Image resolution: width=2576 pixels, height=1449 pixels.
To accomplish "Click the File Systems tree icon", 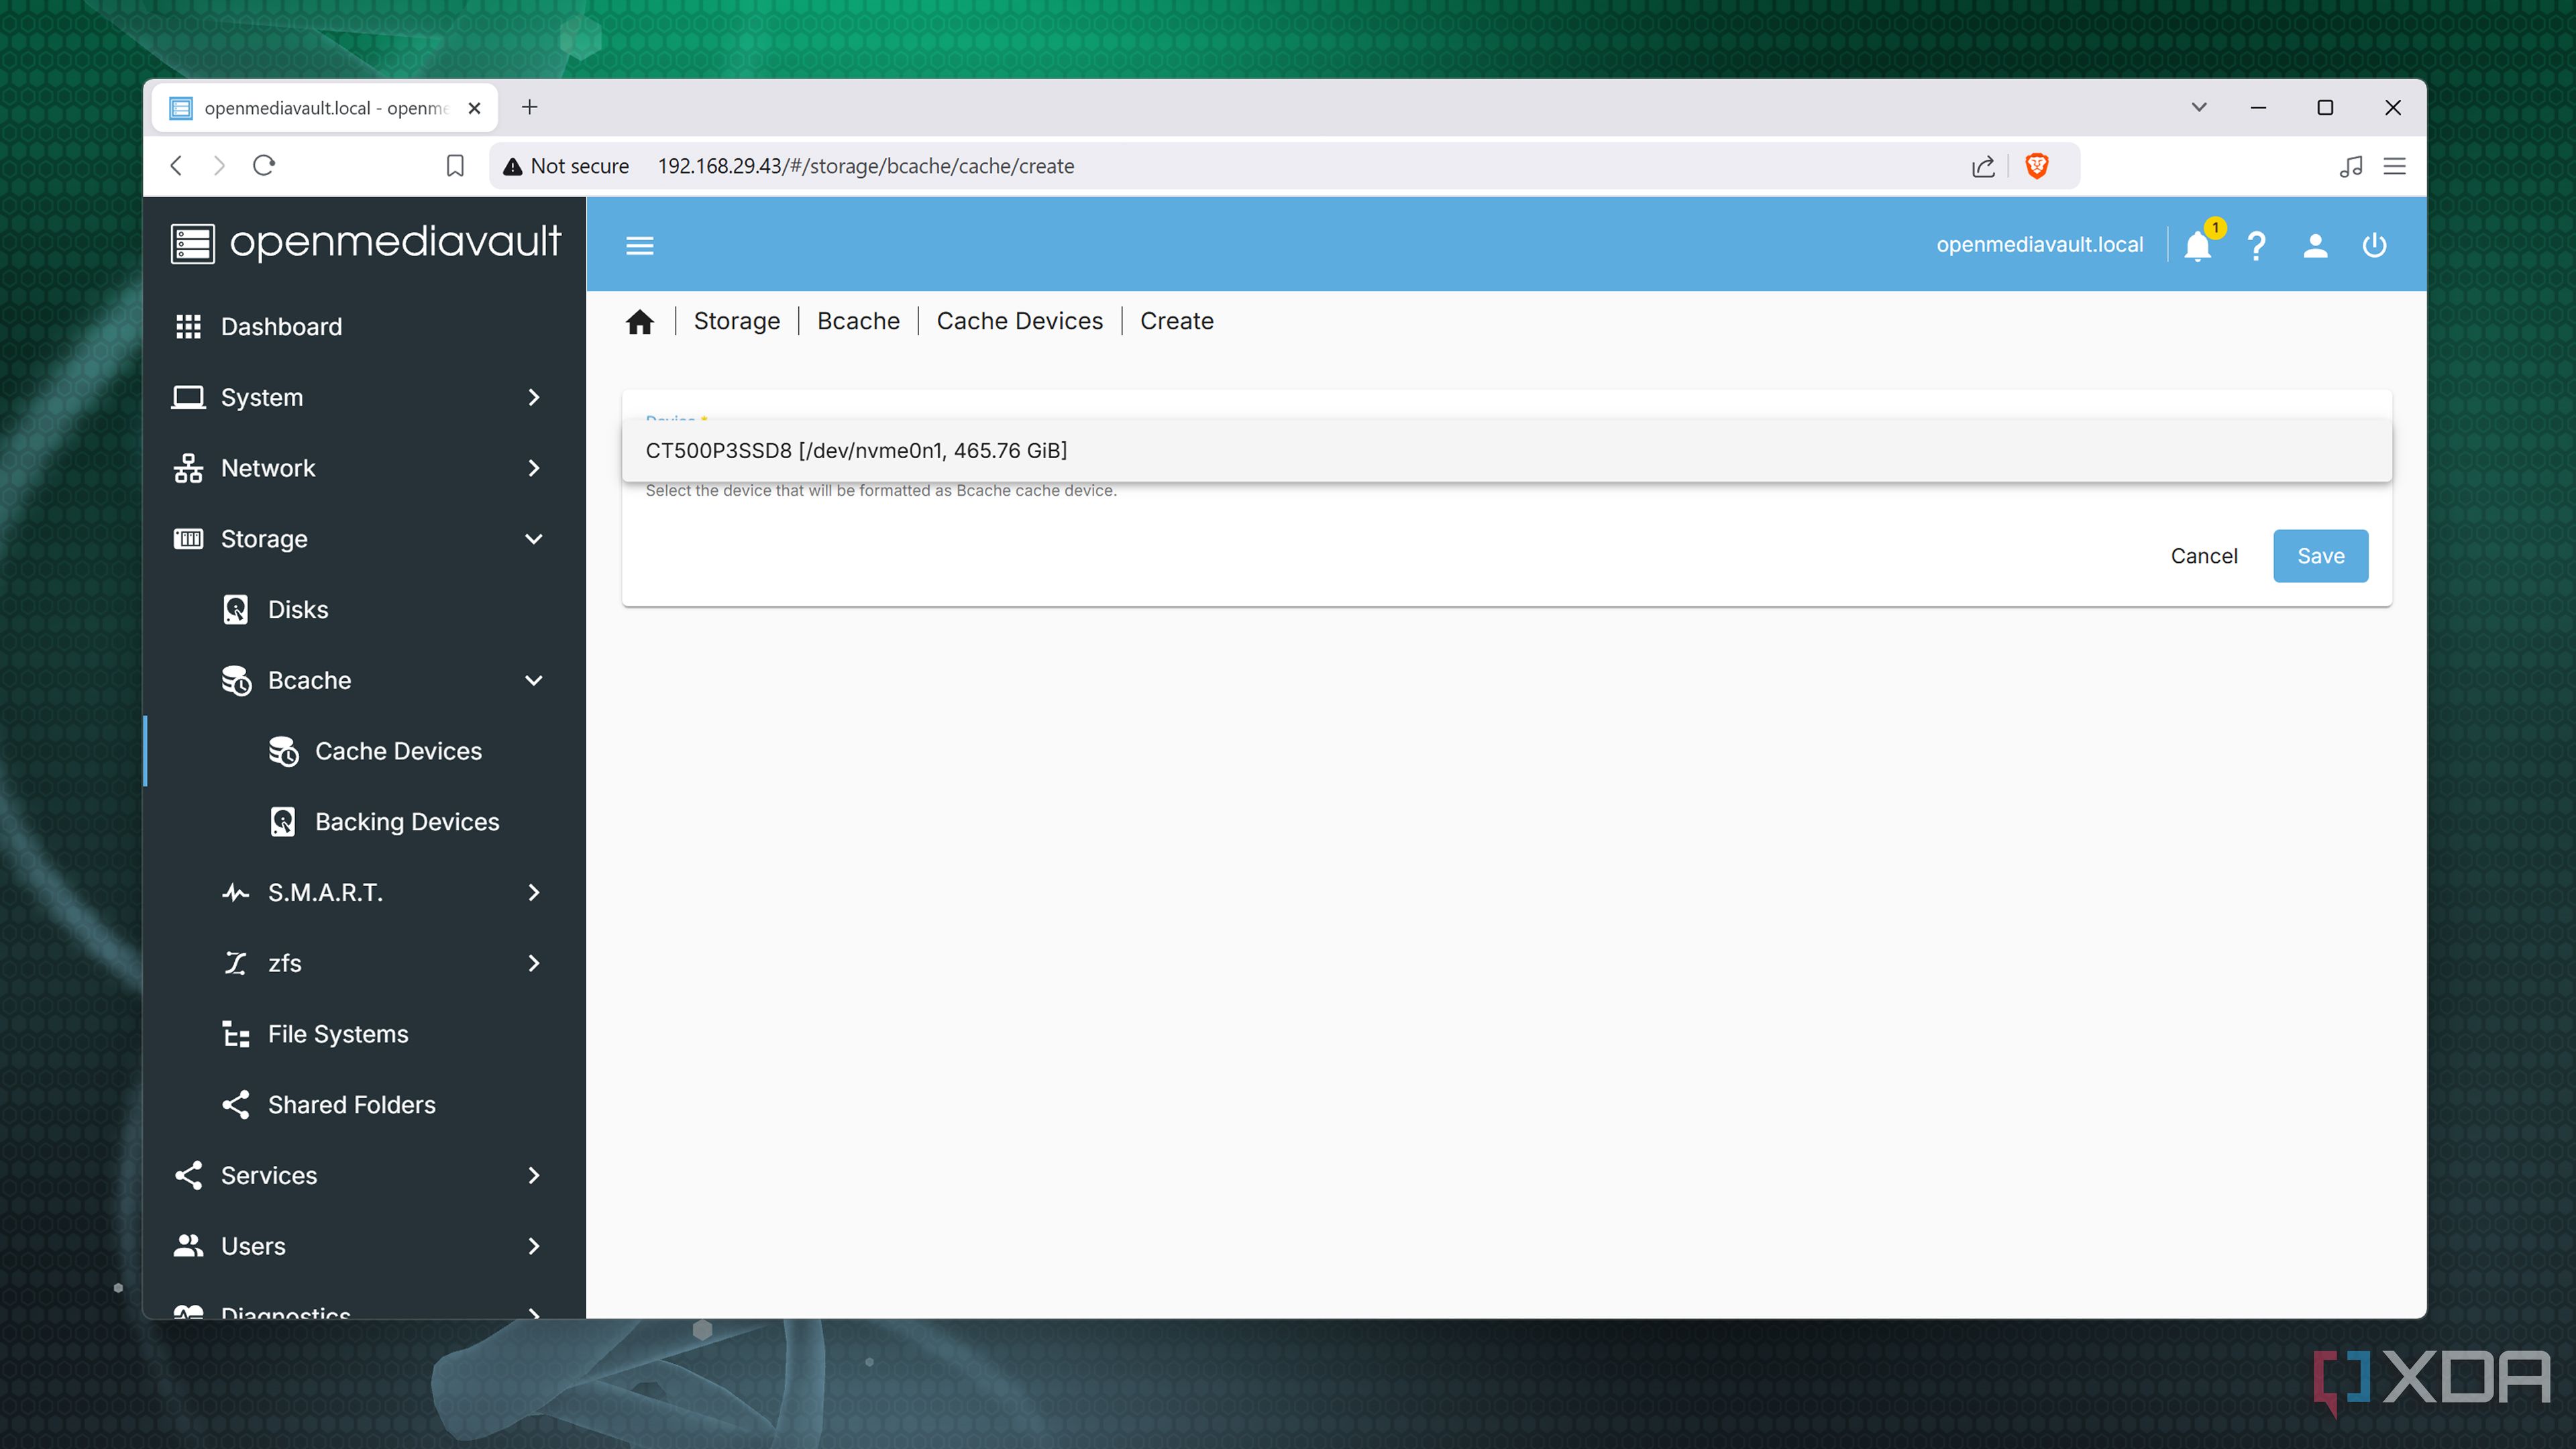I will [x=235, y=1034].
